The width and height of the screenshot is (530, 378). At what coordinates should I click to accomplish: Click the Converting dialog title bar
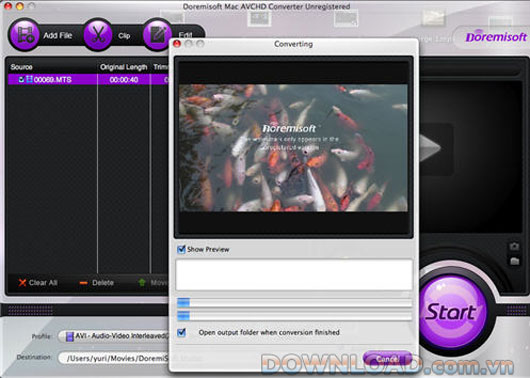(293, 44)
